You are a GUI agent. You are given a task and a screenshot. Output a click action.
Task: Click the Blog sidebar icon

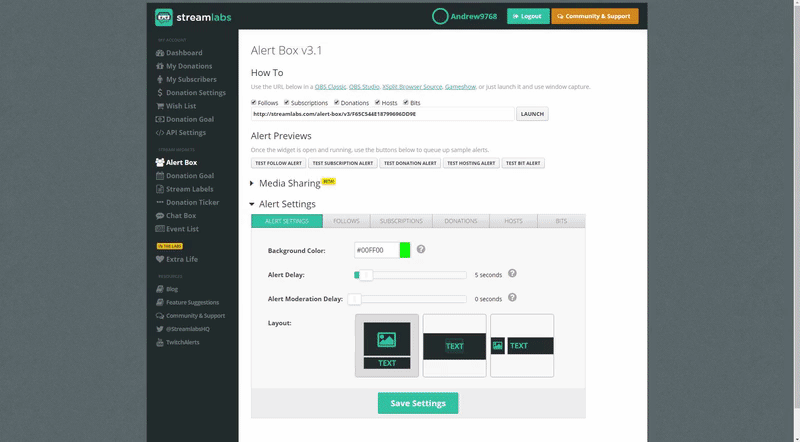coord(160,289)
